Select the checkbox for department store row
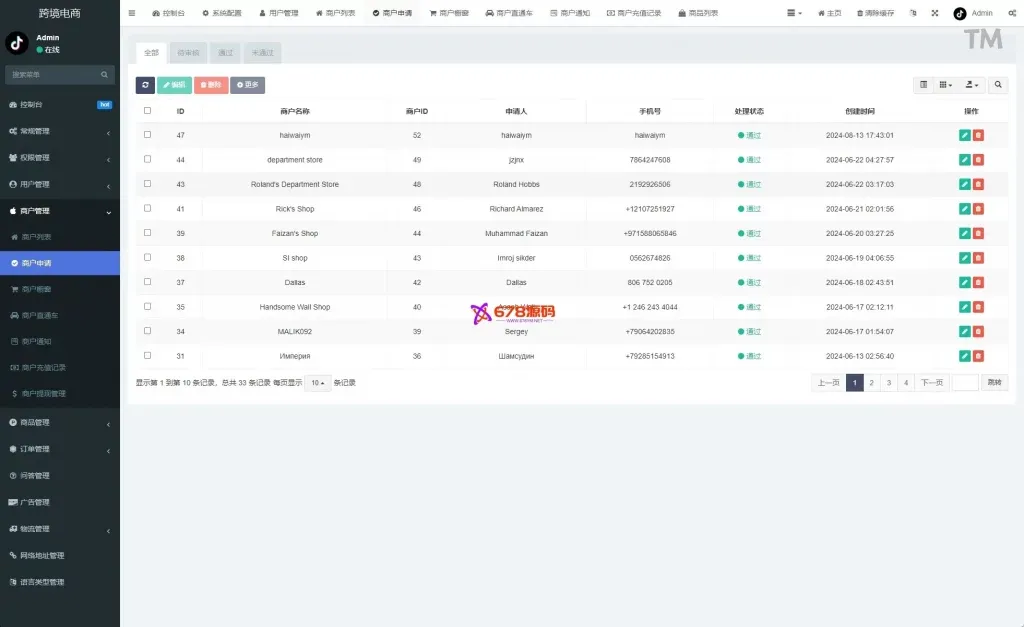 pos(148,160)
